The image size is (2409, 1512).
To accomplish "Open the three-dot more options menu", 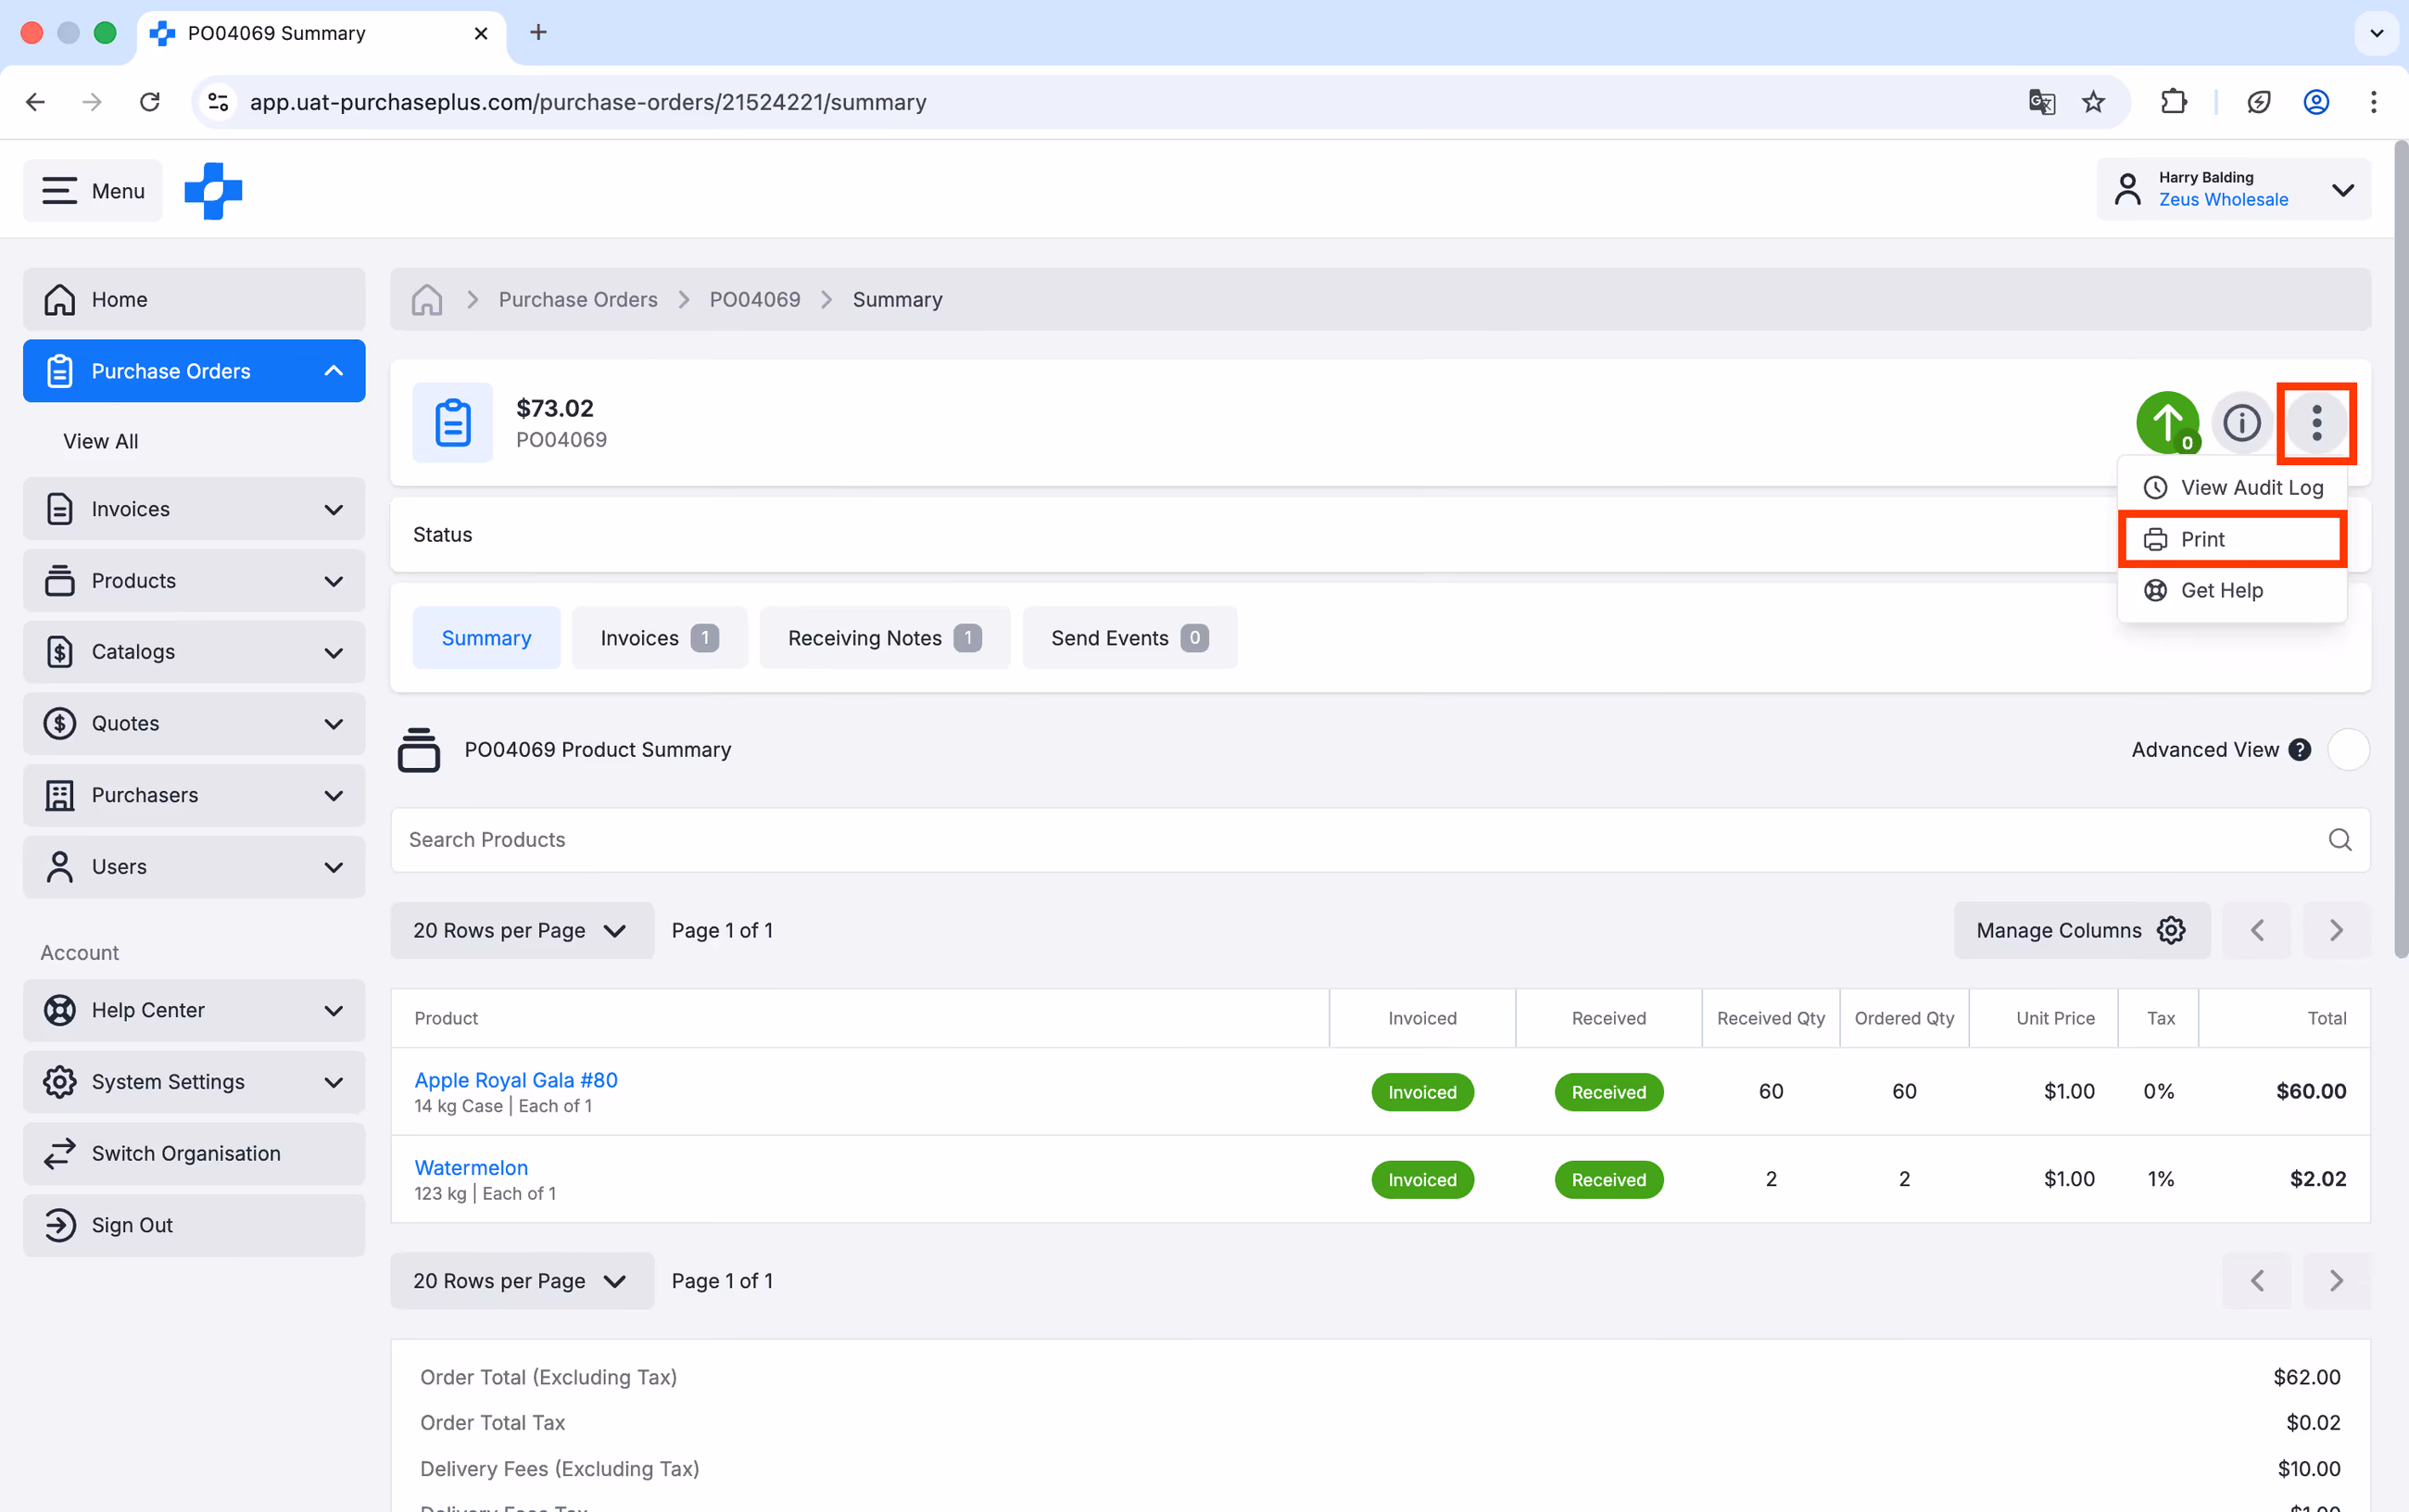I will pyautogui.click(x=2316, y=423).
